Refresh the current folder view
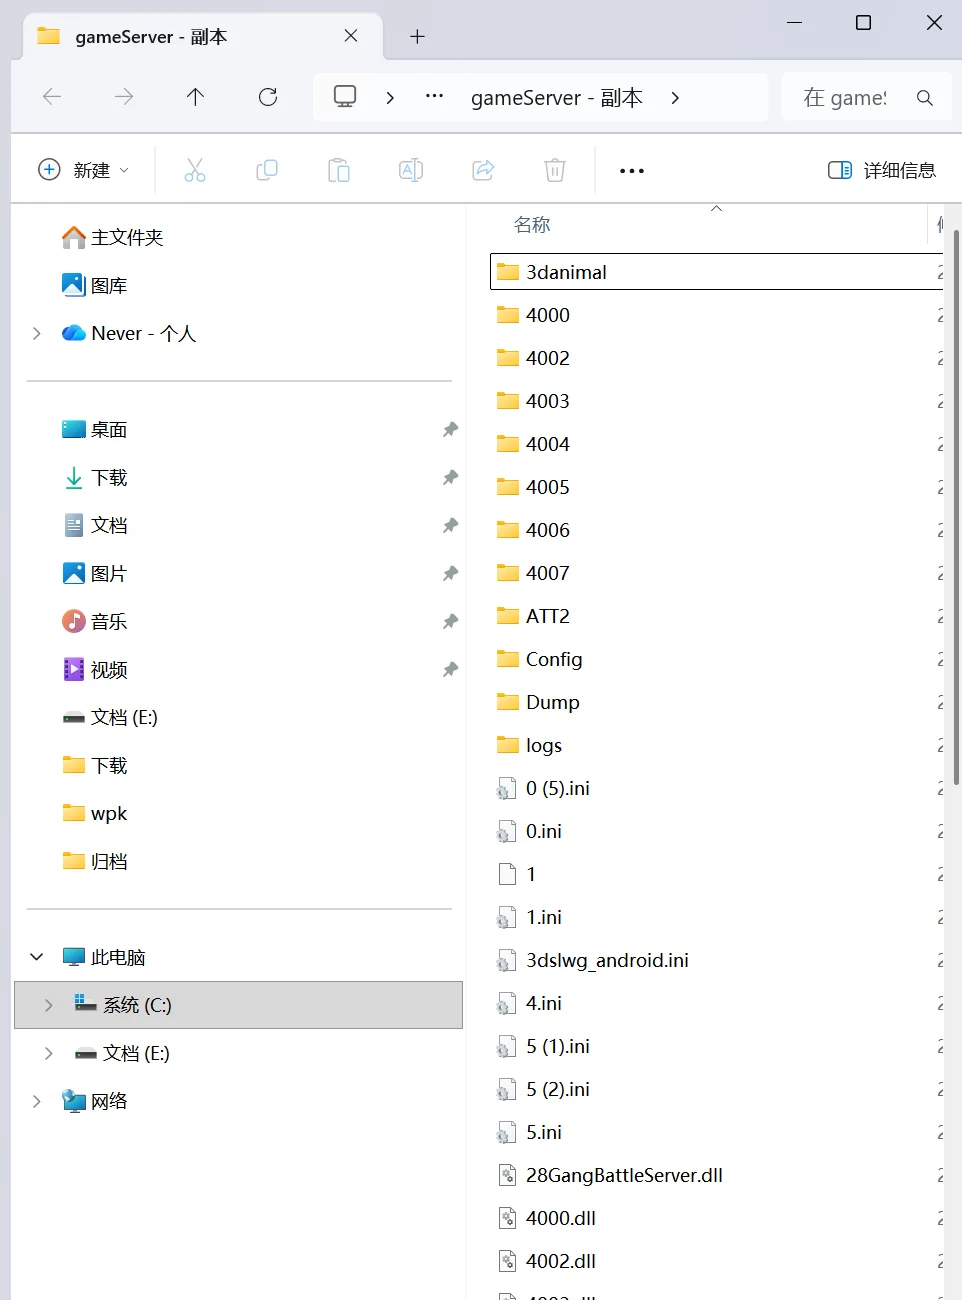Image resolution: width=962 pixels, height=1300 pixels. [268, 97]
